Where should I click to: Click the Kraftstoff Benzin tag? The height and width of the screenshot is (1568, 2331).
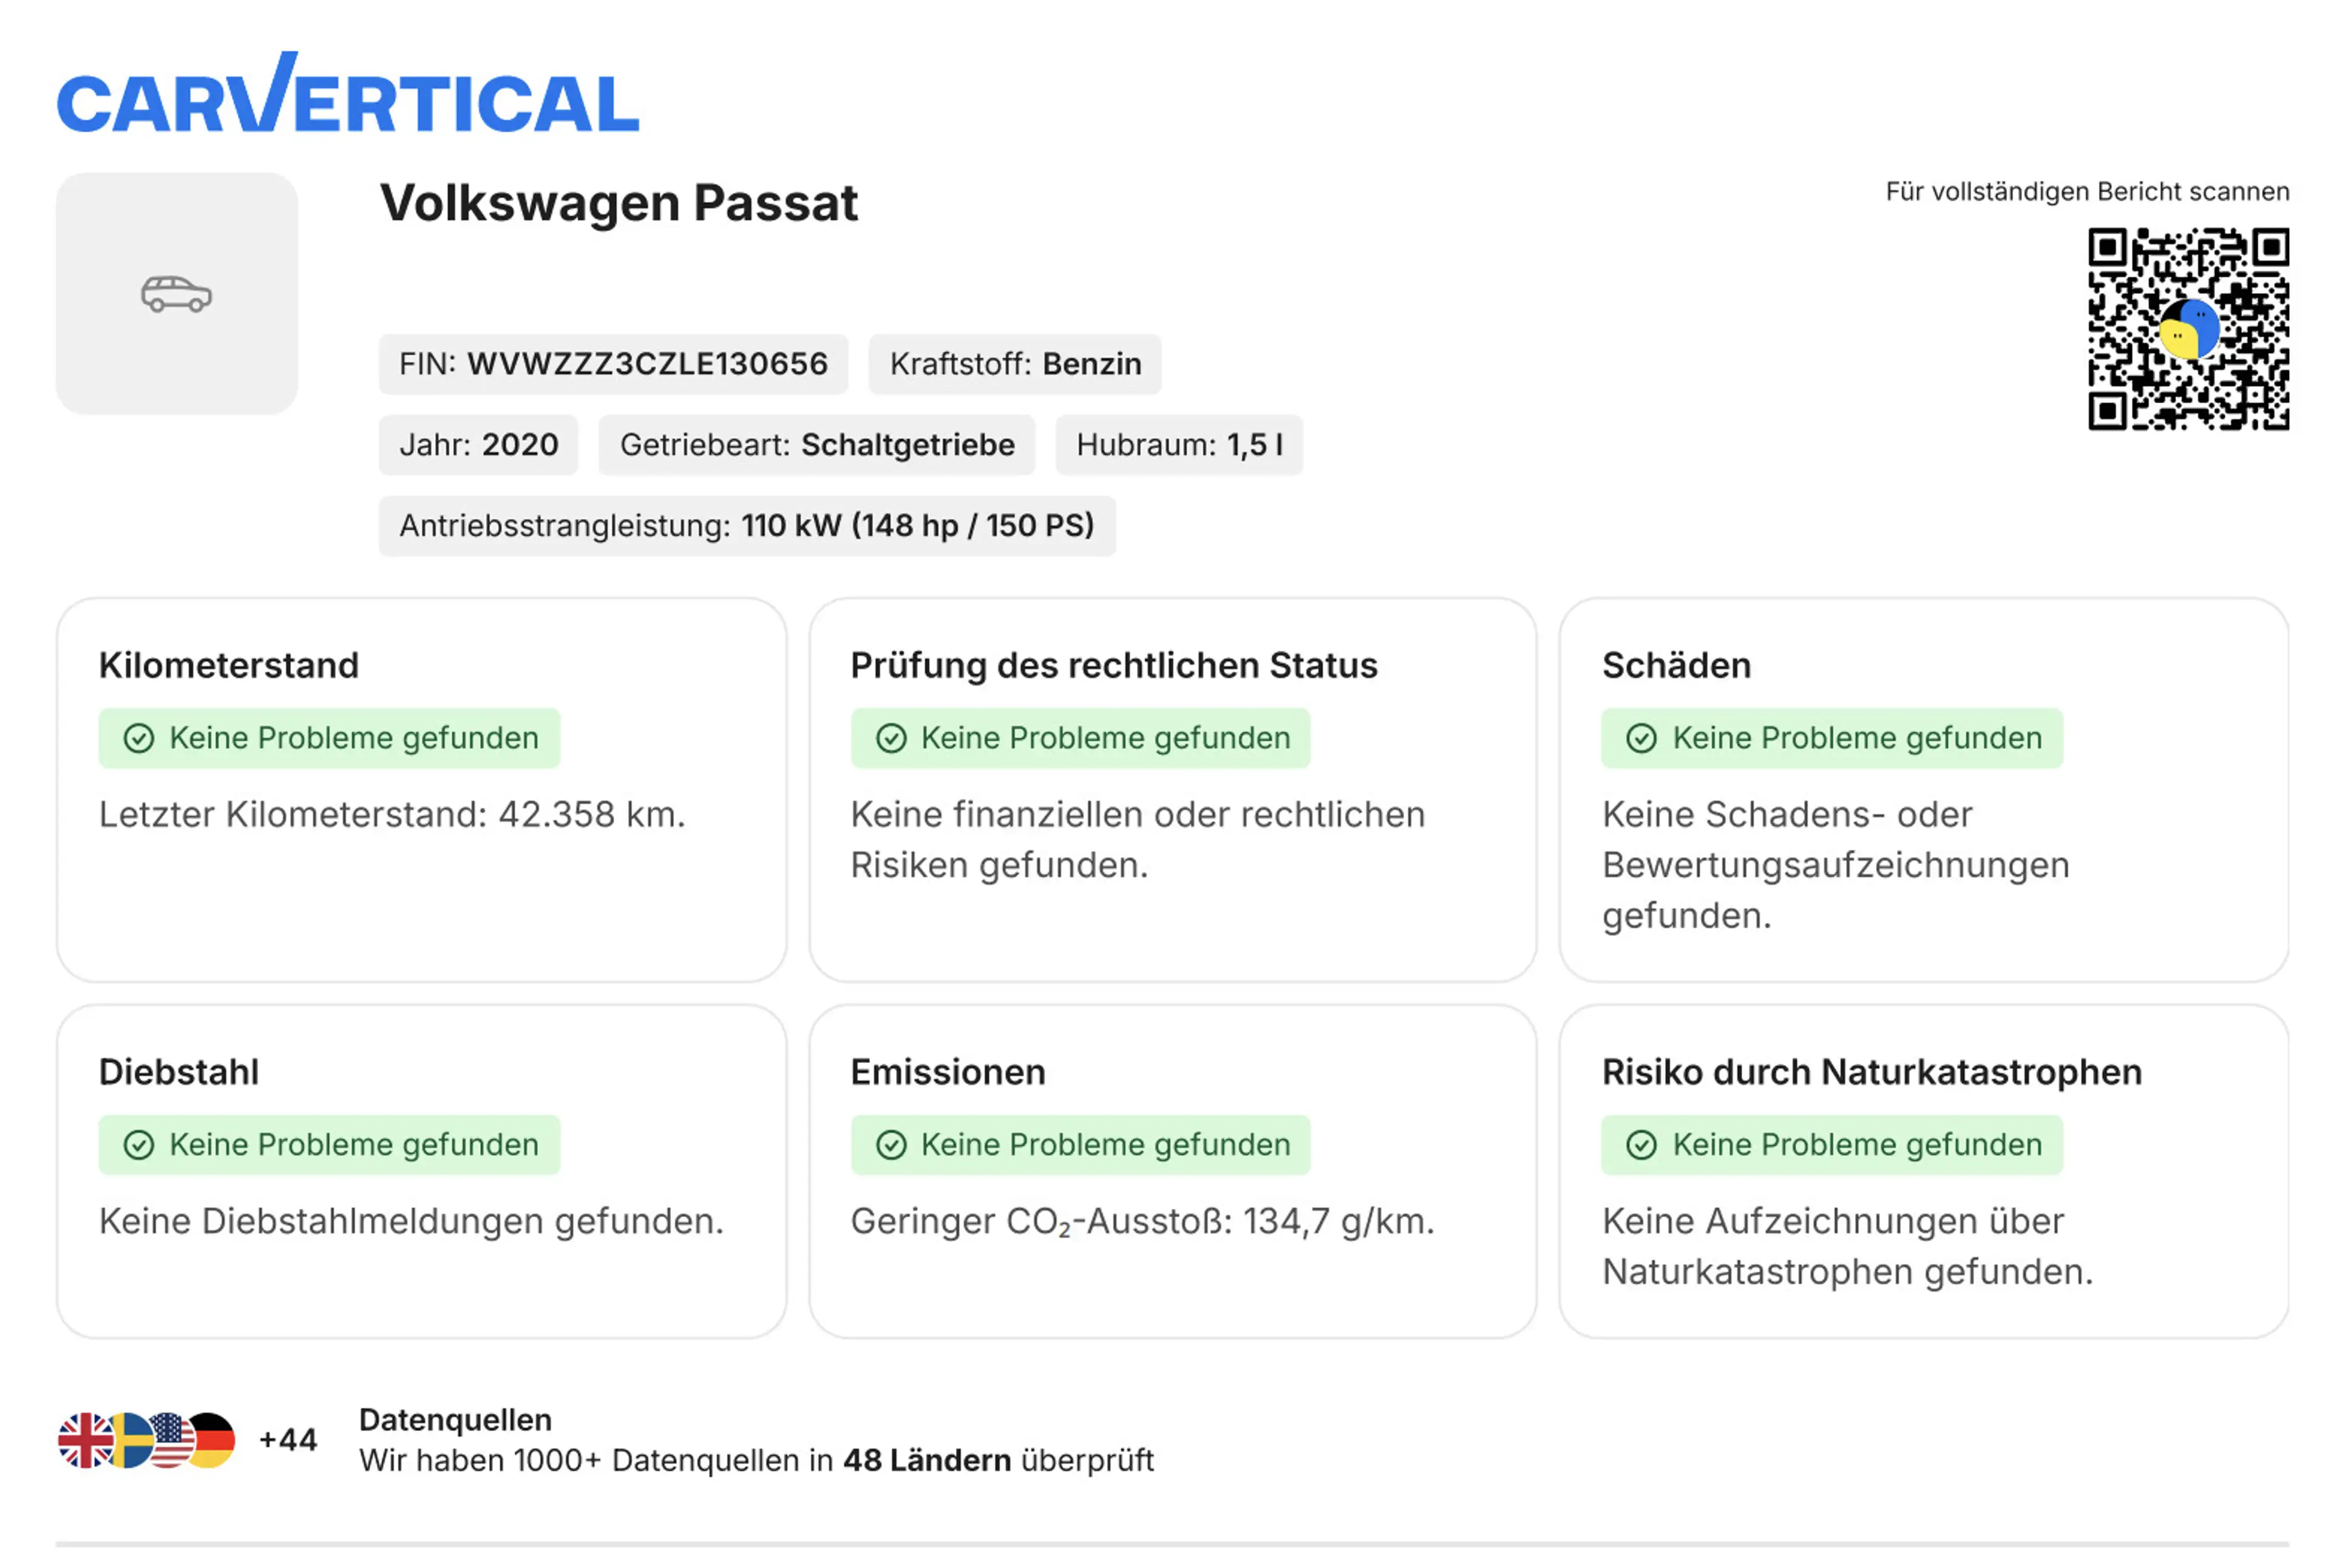point(1015,364)
